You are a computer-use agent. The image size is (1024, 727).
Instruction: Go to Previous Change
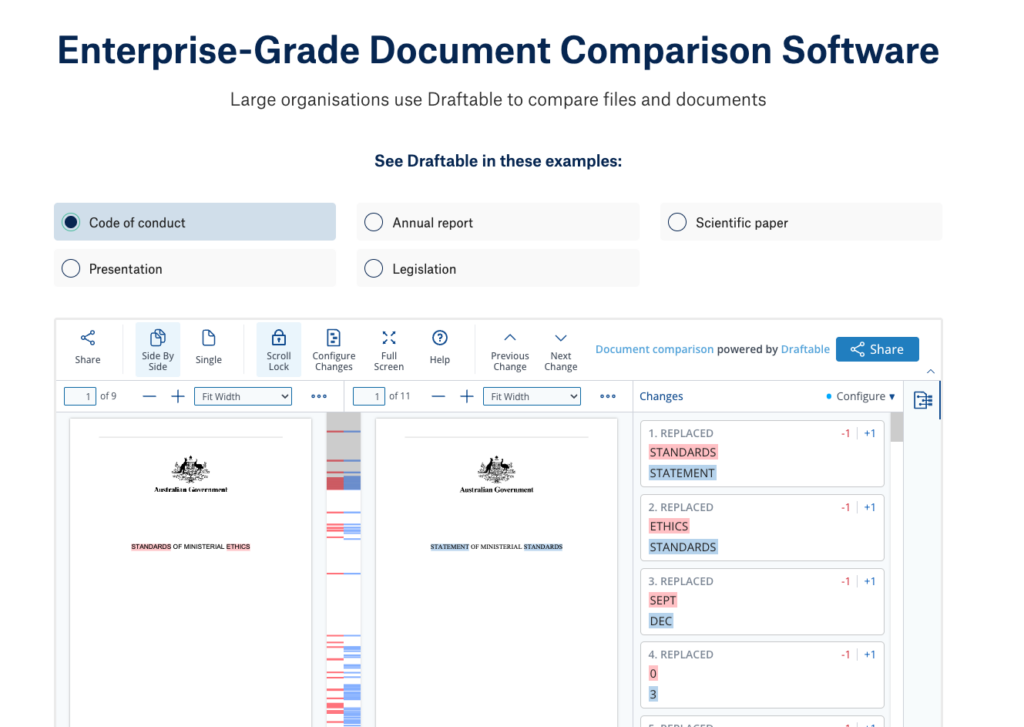(x=510, y=351)
